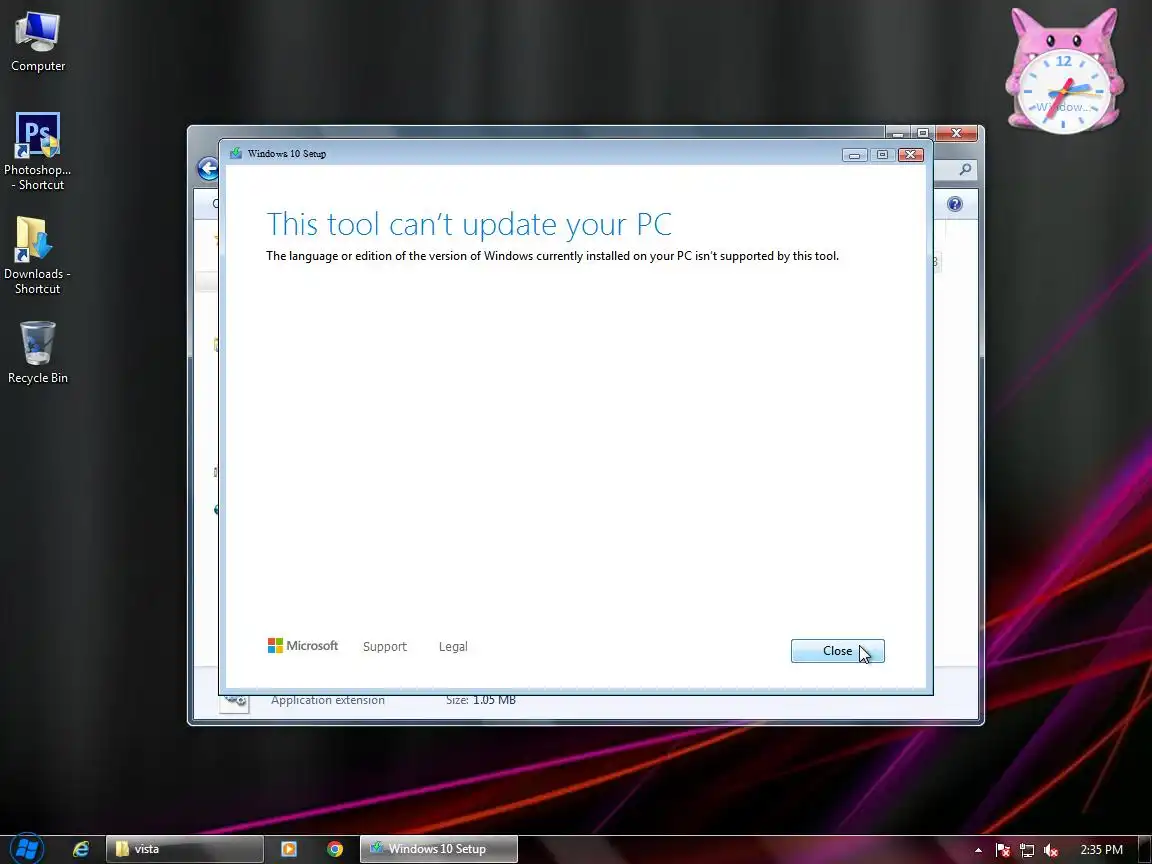Viewport: 1152px width, 864px height.
Task: Maximize the background Explorer window
Action: (923, 133)
